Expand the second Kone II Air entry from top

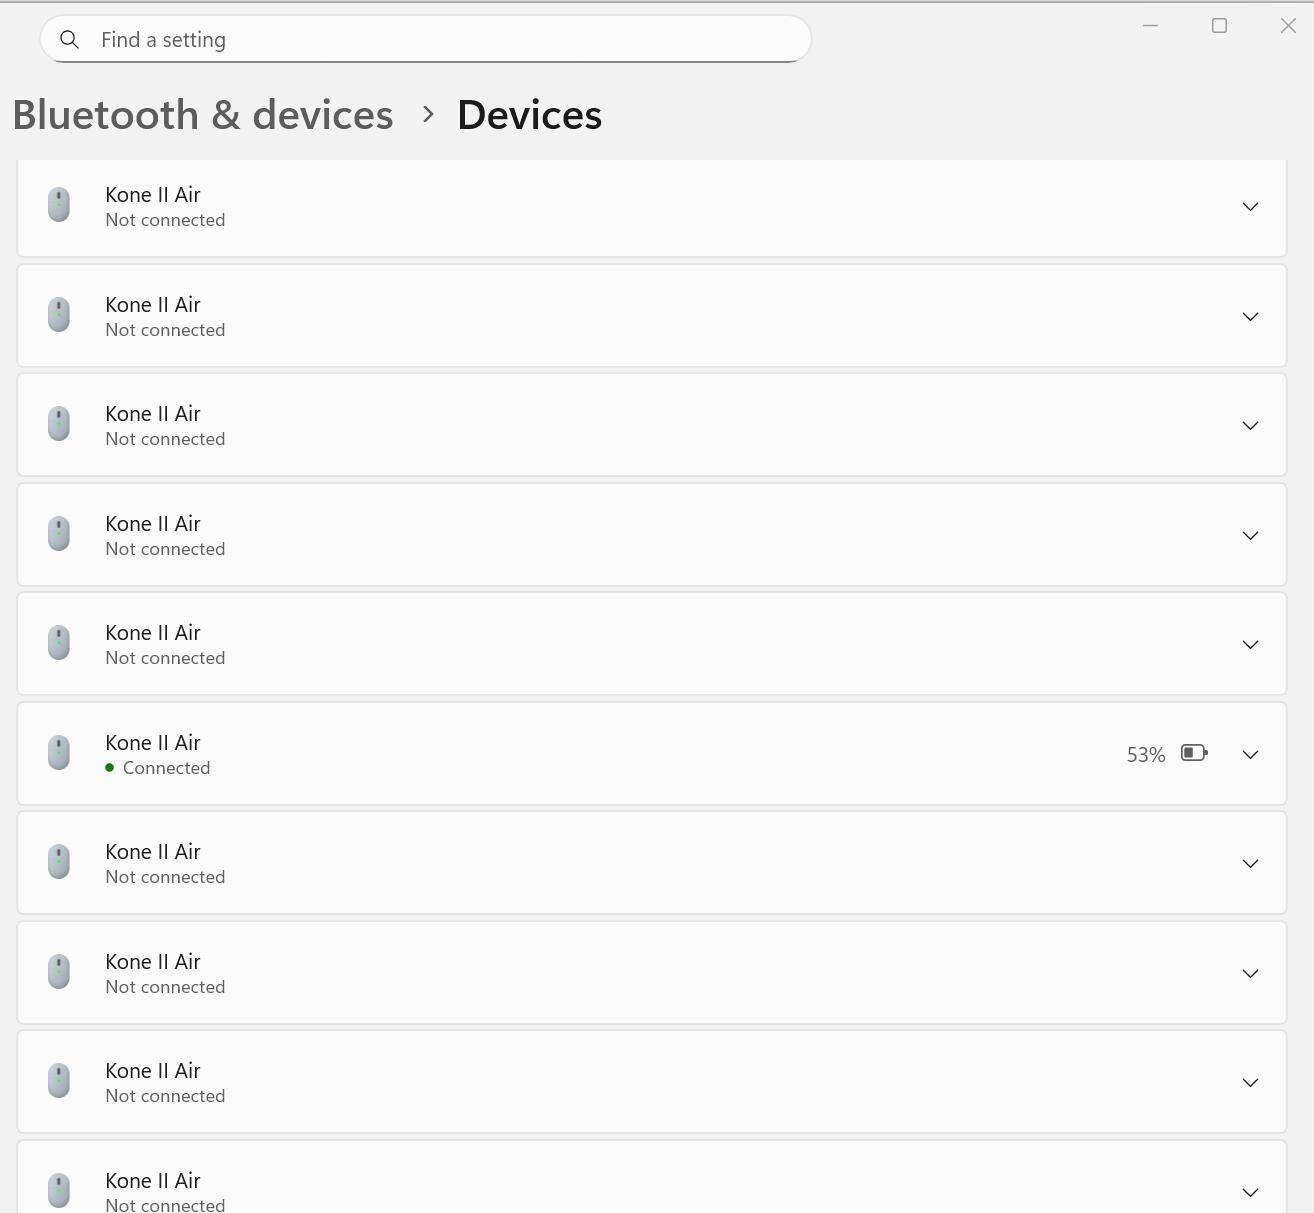pyautogui.click(x=1250, y=316)
